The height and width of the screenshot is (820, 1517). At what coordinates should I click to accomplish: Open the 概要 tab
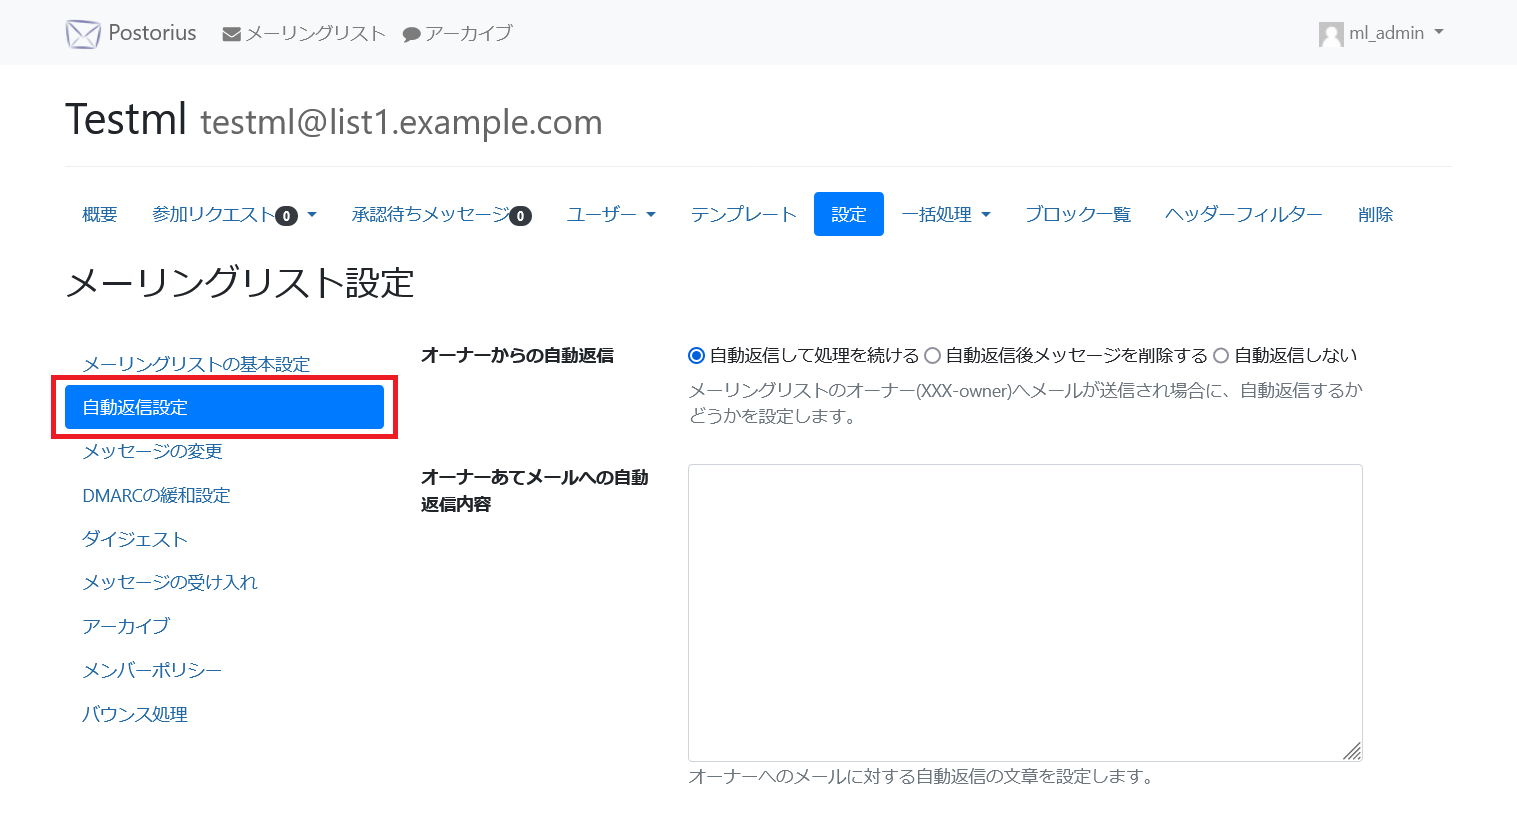pyautogui.click(x=100, y=214)
